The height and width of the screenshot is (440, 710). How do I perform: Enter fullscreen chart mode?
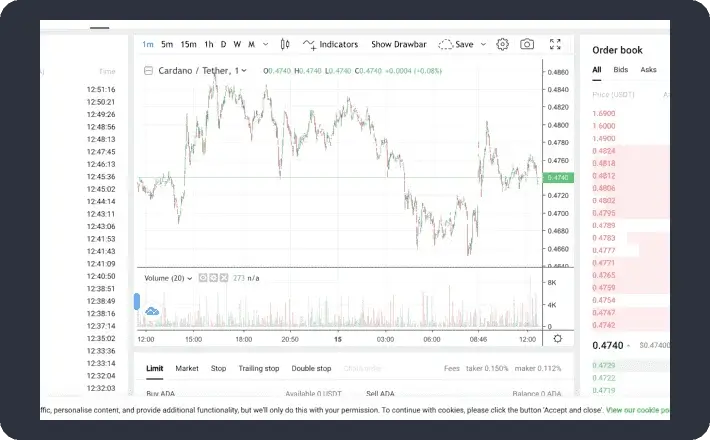click(556, 44)
